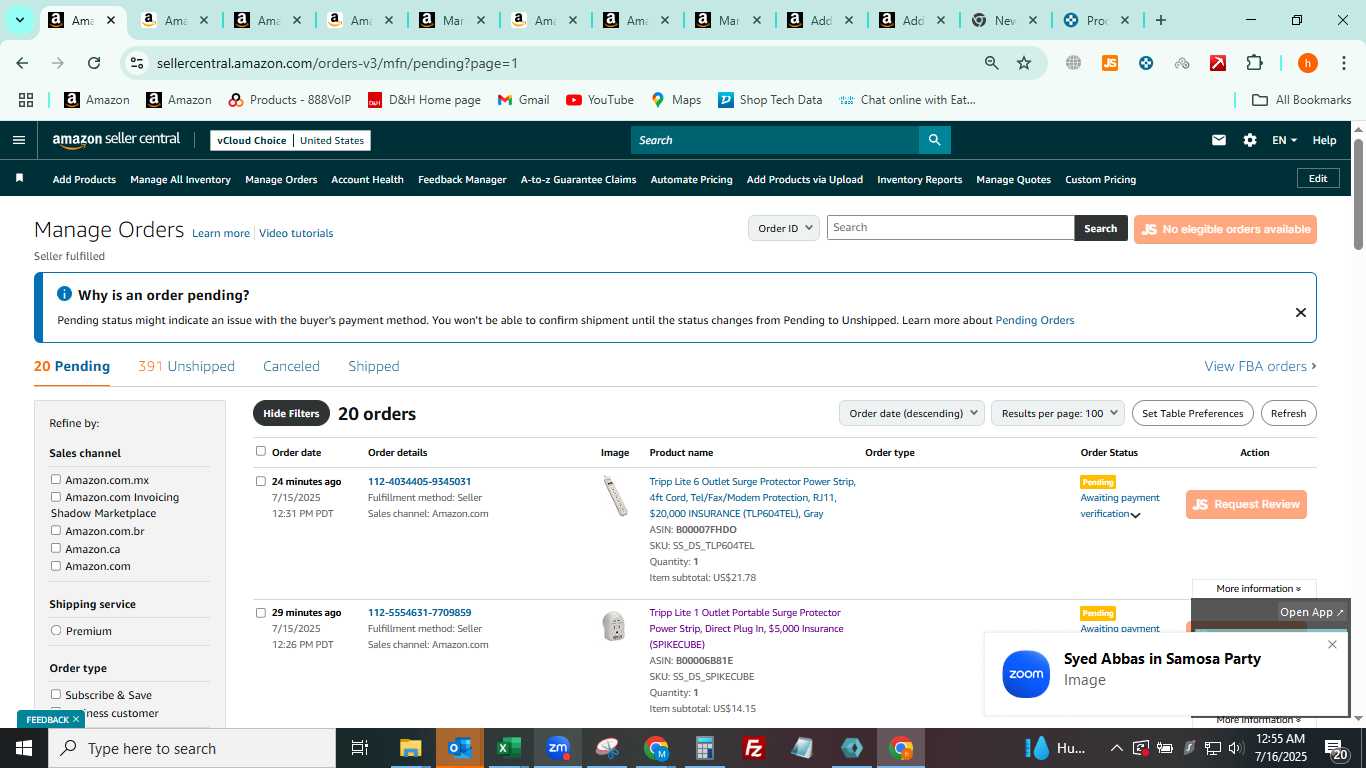The image size is (1366, 768).
Task: Open Excel from the taskbar
Action: click(509, 748)
